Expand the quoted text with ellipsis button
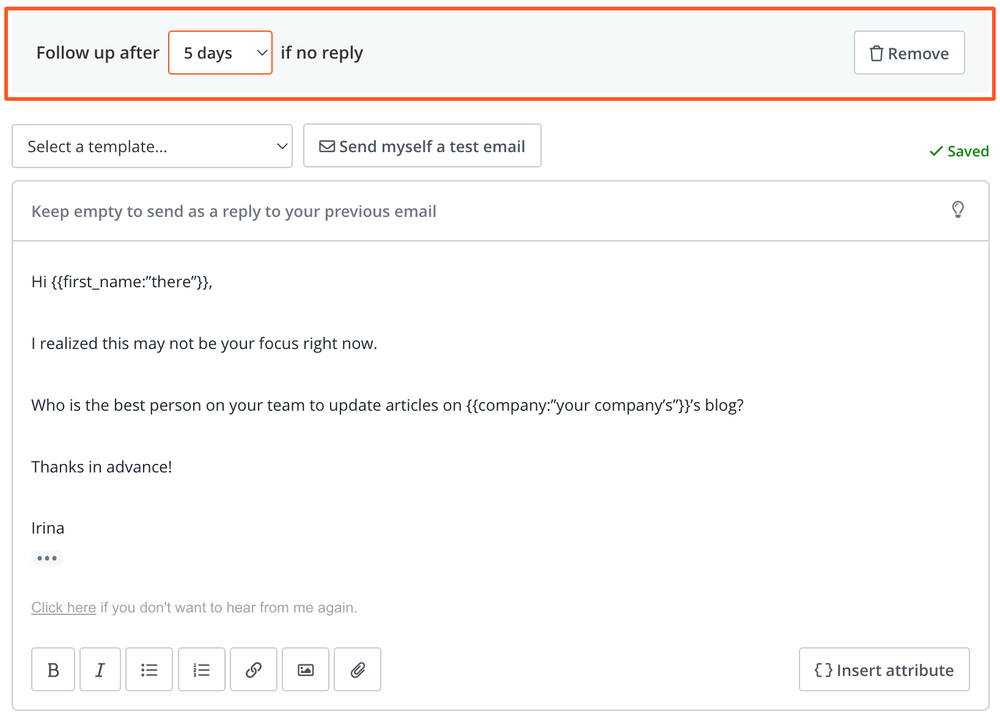The width and height of the screenshot is (1000, 720). click(x=46, y=558)
